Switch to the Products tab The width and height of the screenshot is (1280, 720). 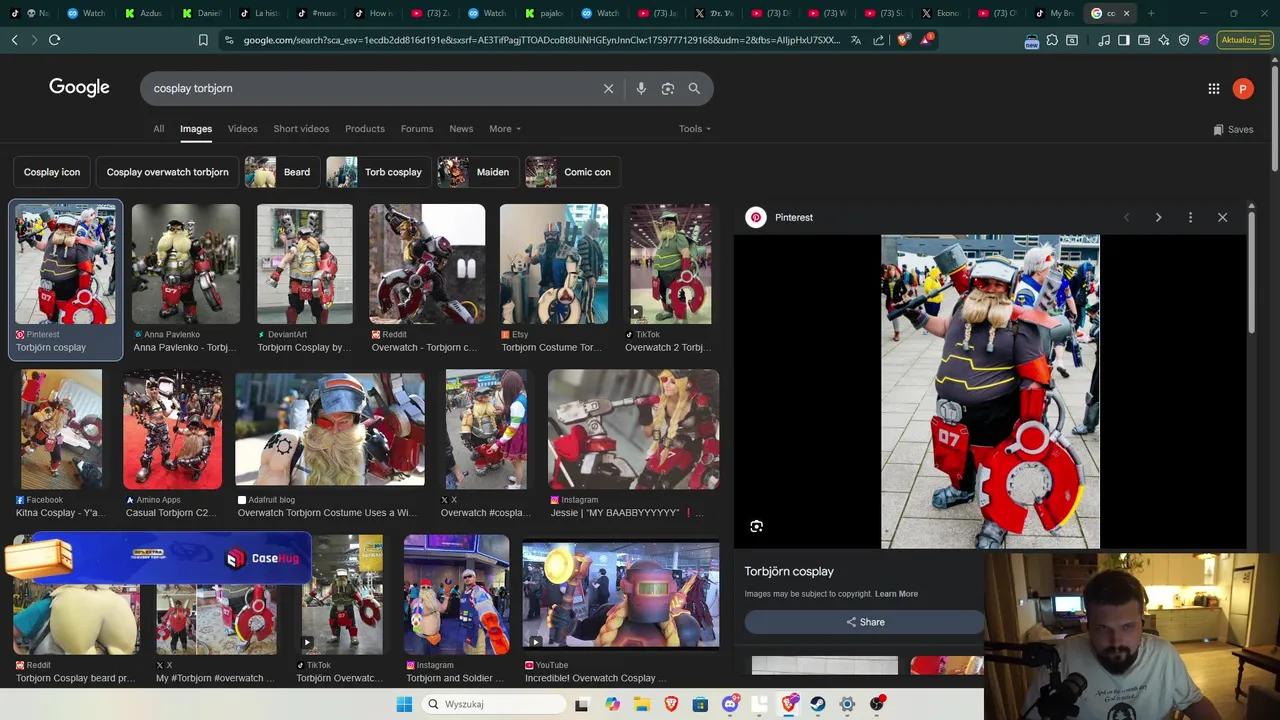pyautogui.click(x=365, y=129)
